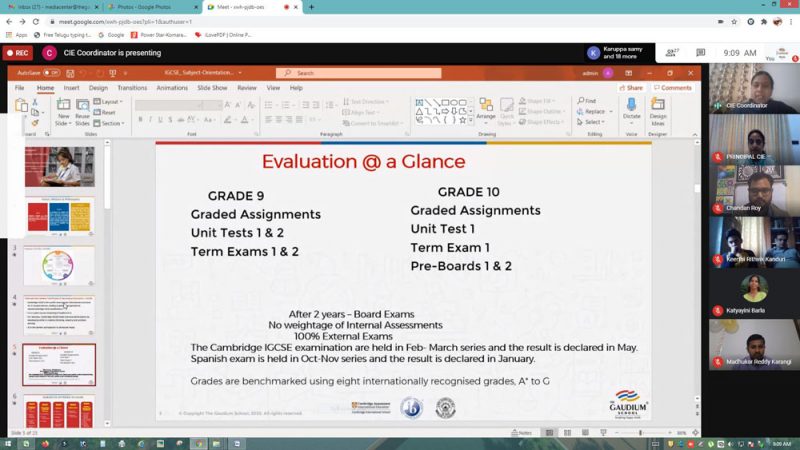Click the Fit slide to window icon
Image resolution: width=800 pixels, height=450 pixels.
pos(695,433)
